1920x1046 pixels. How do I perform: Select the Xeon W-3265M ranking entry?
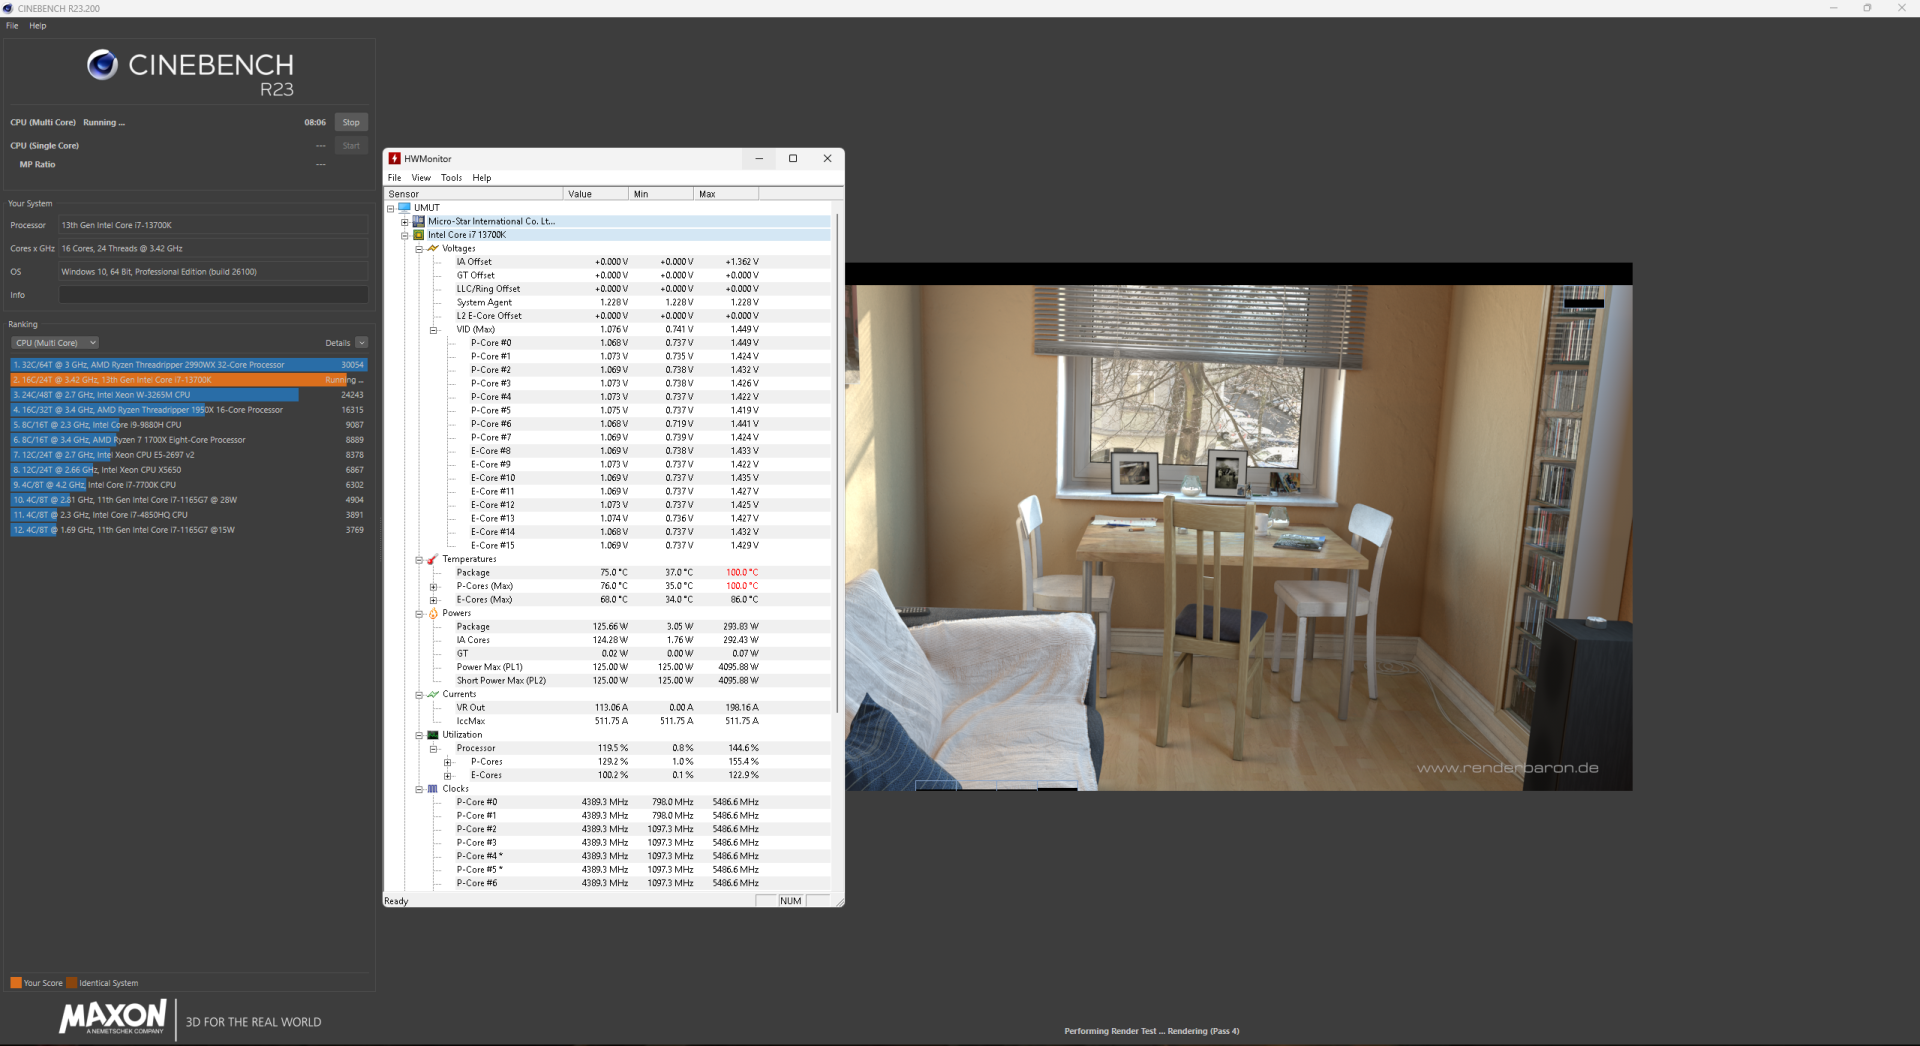[x=189, y=395]
